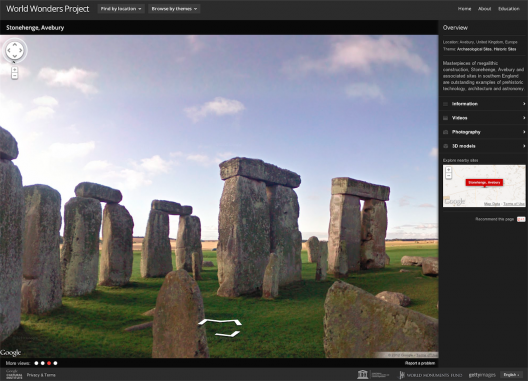Expand the 3D models section chevron
Viewport: 528px width, 381px height.
(x=524, y=146)
